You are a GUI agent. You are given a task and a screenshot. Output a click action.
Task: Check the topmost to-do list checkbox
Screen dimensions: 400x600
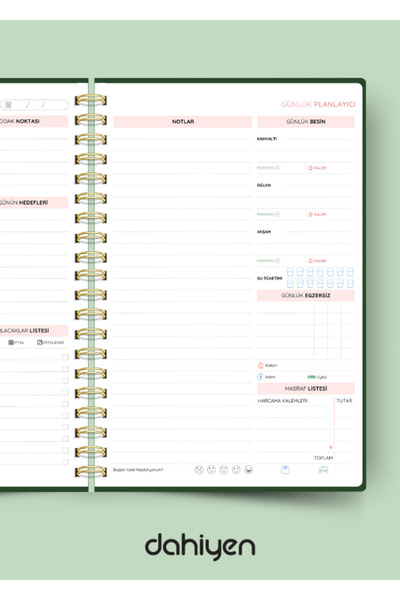65,357
